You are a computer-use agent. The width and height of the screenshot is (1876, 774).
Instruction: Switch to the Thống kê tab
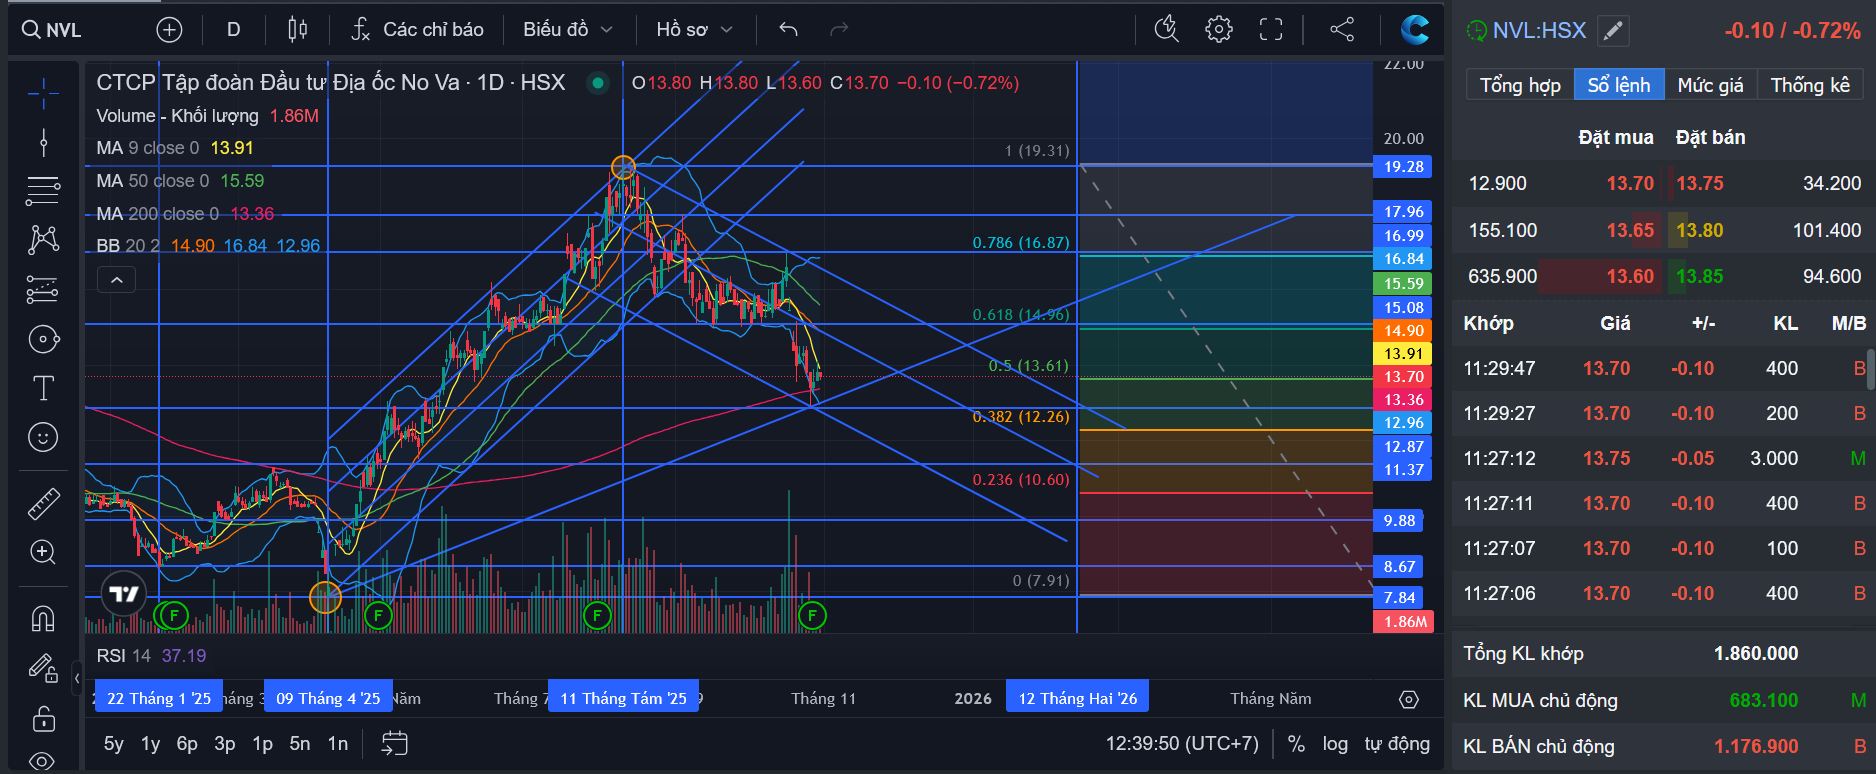click(x=1810, y=85)
